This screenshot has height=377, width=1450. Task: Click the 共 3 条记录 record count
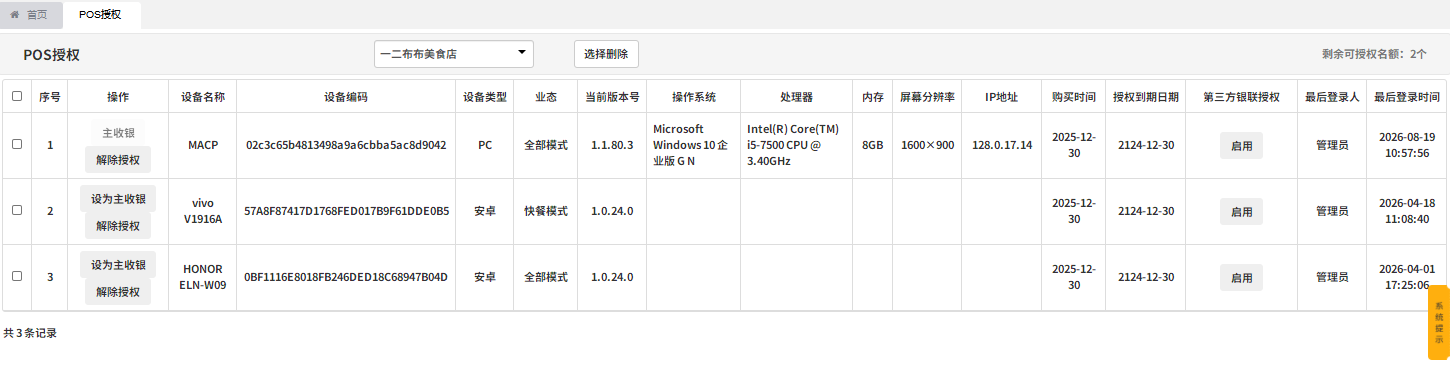pyautogui.click(x=30, y=333)
